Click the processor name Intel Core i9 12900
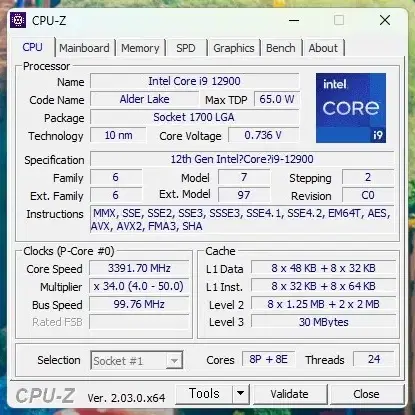The height and width of the screenshot is (415, 415). [x=194, y=81]
